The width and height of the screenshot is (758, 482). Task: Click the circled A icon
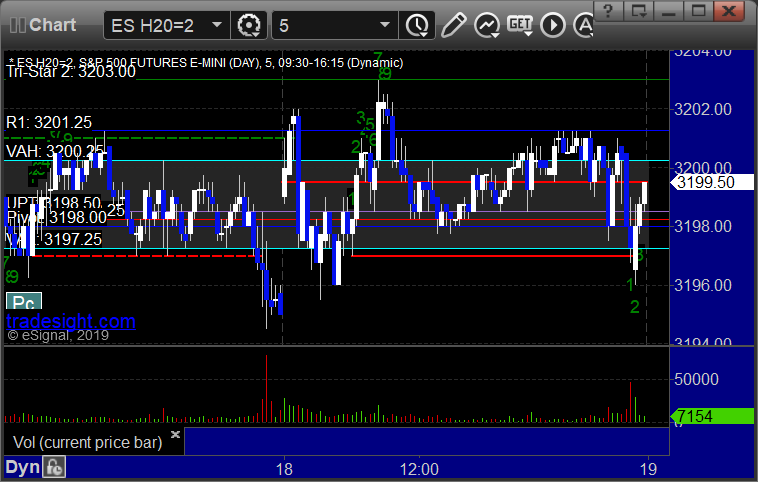584,25
